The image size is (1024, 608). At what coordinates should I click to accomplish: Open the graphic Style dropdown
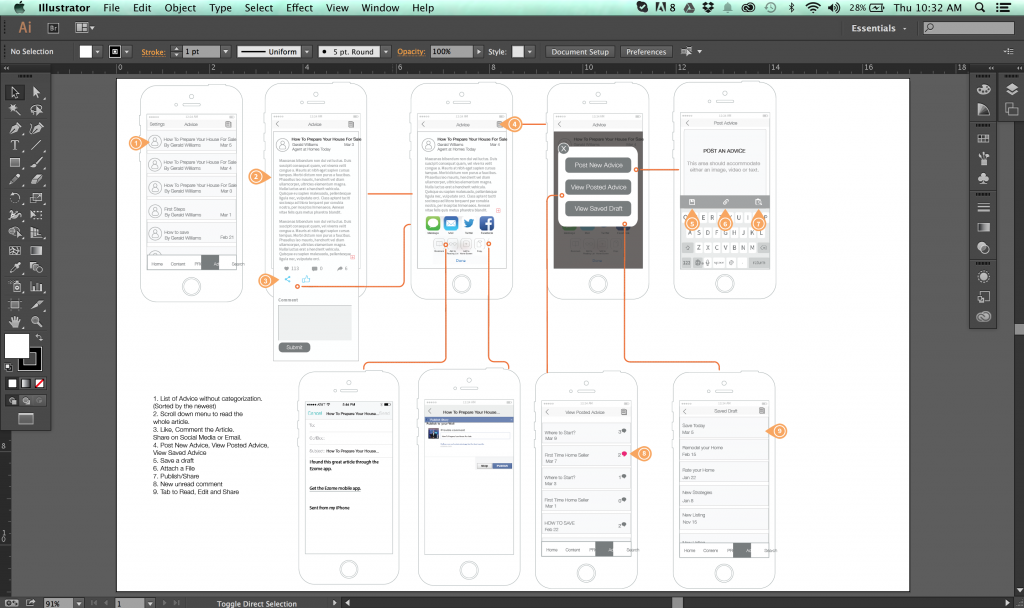pos(530,52)
